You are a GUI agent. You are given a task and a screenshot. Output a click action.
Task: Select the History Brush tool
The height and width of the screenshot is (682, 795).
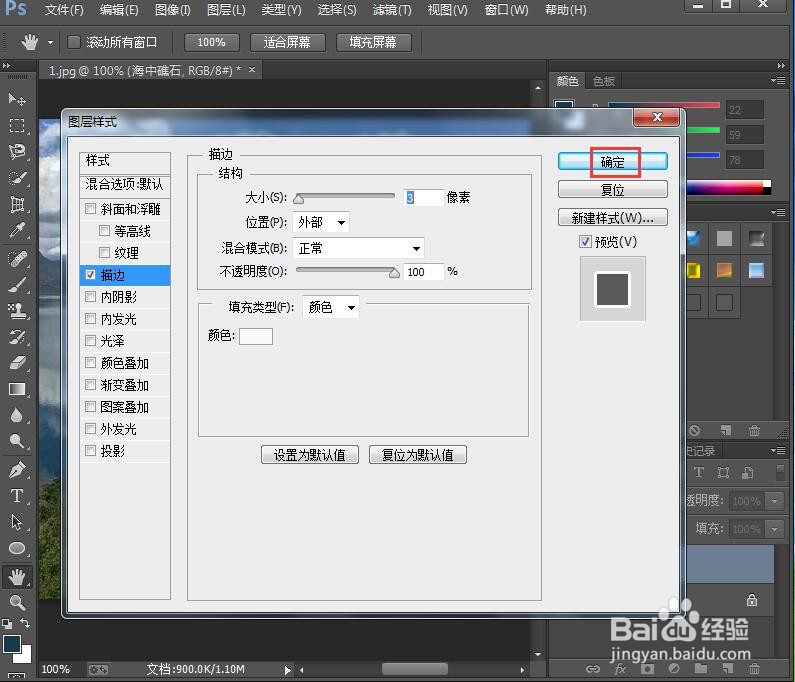tap(17, 337)
